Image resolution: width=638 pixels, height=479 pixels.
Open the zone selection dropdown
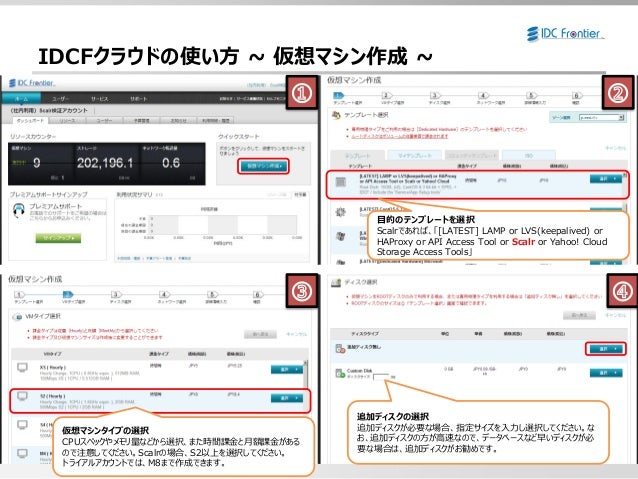[x=601, y=118]
